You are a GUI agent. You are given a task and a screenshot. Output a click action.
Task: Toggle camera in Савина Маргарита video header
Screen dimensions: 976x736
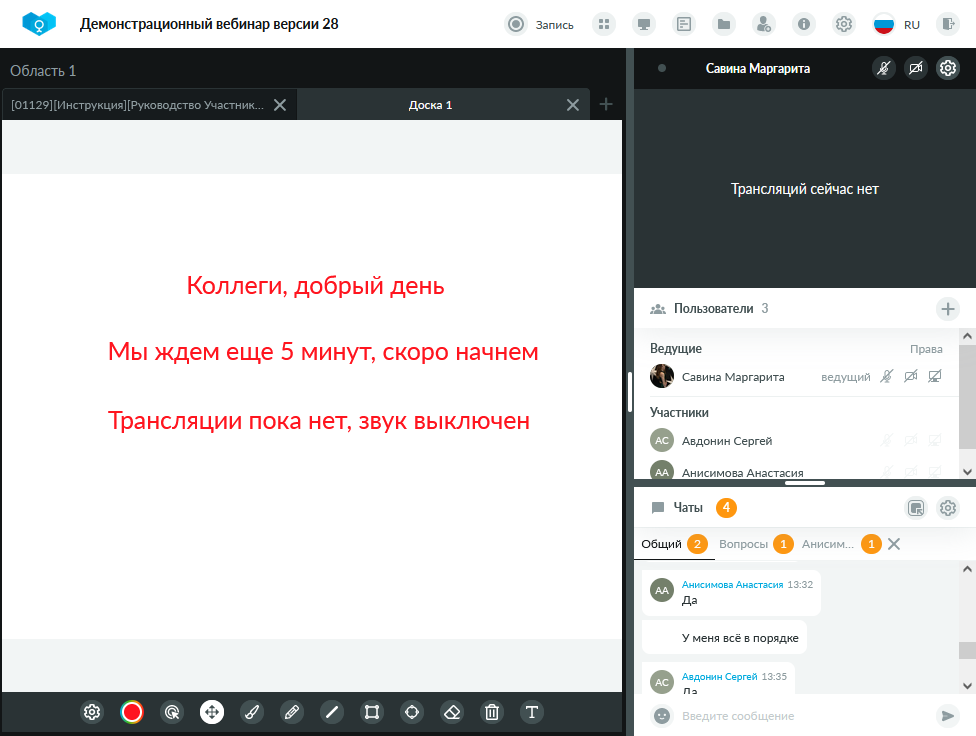pos(916,68)
